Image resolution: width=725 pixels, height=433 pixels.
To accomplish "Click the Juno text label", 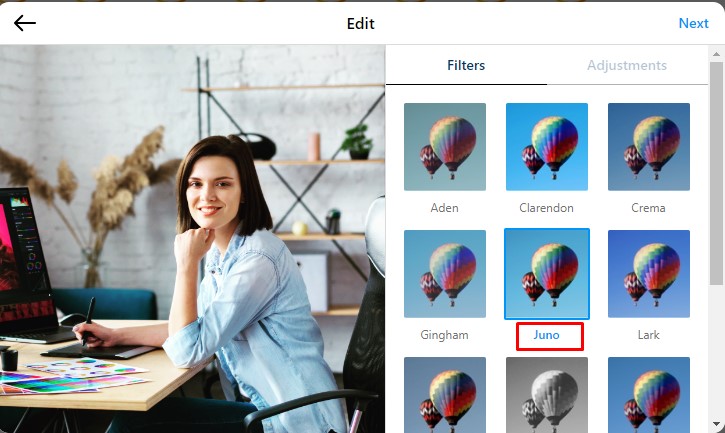I will [x=547, y=335].
